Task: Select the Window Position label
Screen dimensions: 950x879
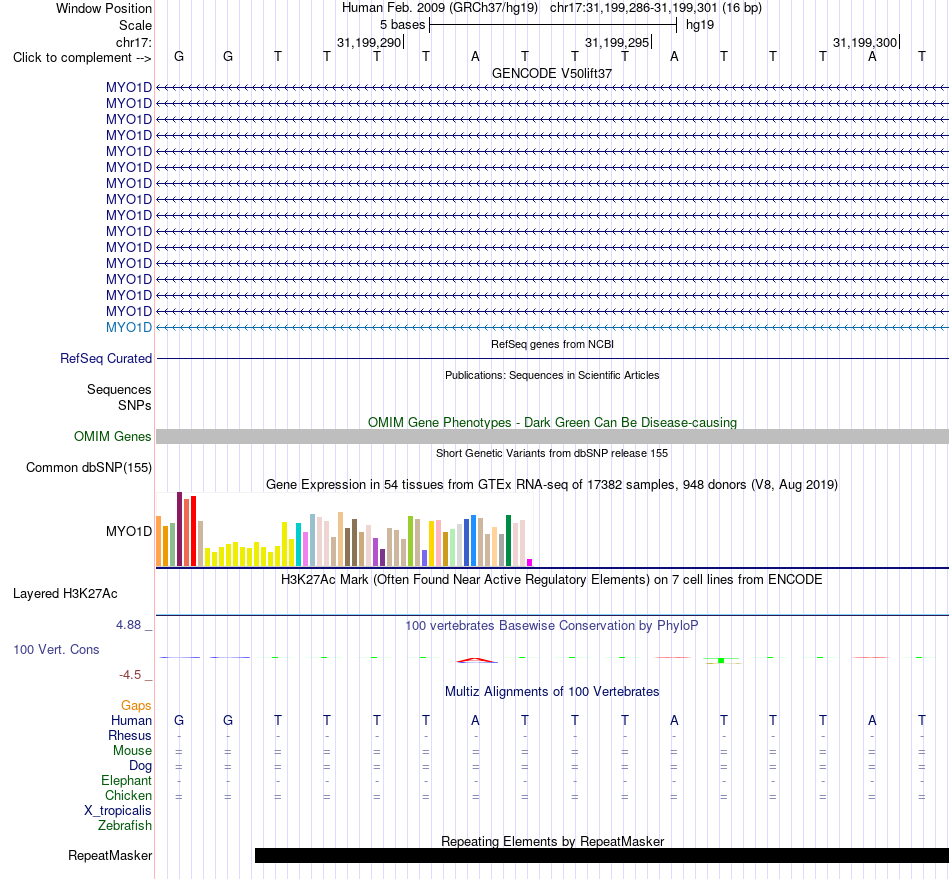Action: [104, 8]
